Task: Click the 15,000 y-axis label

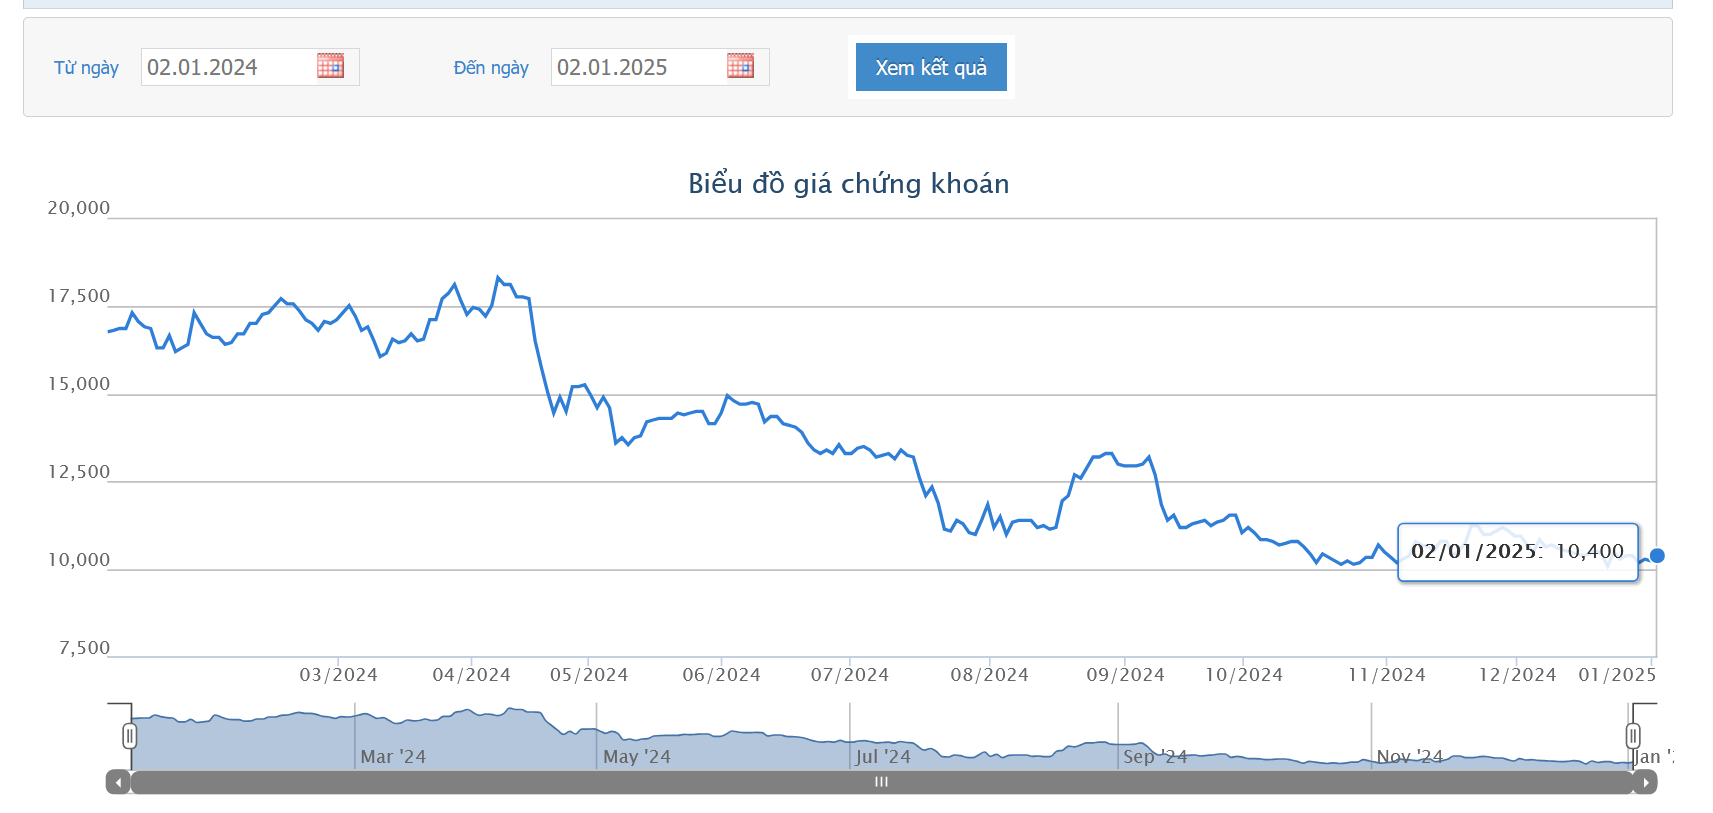Action: click(x=79, y=384)
